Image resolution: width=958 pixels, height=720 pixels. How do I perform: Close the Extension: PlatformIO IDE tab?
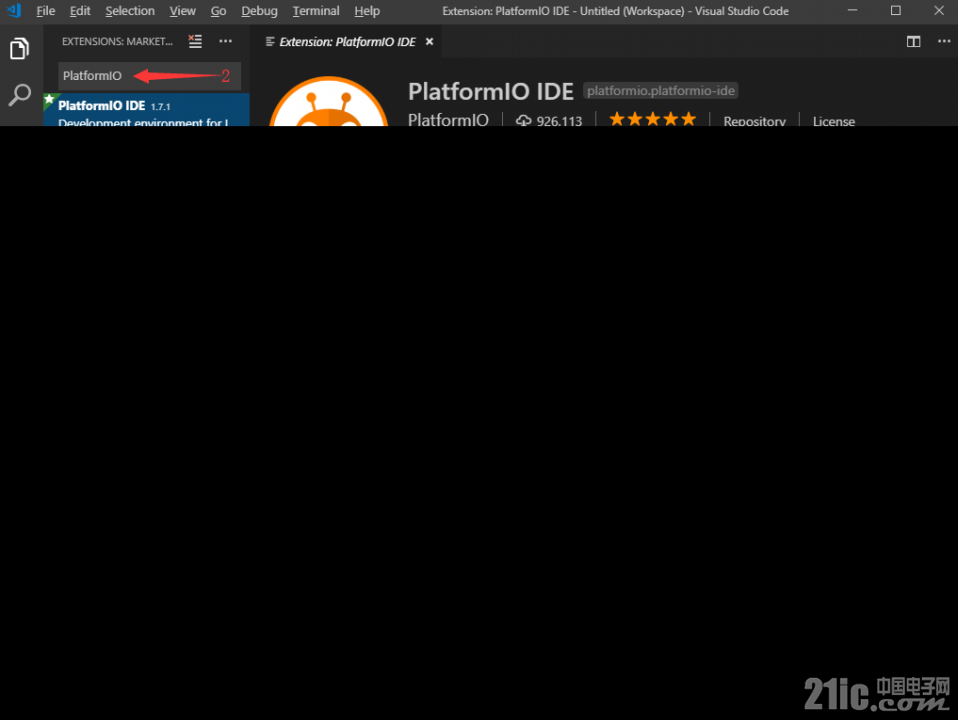(x=430, y=42)
